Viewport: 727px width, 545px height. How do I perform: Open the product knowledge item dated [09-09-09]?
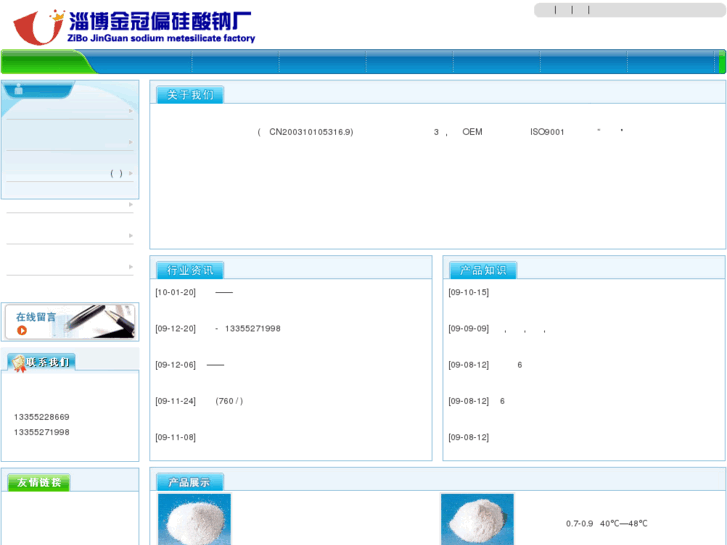[497, 328]
